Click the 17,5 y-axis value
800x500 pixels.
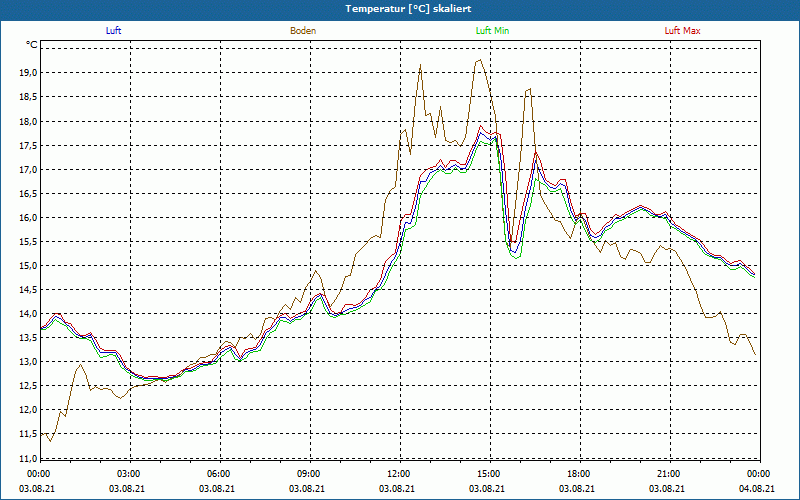click(x=29, y=145)
